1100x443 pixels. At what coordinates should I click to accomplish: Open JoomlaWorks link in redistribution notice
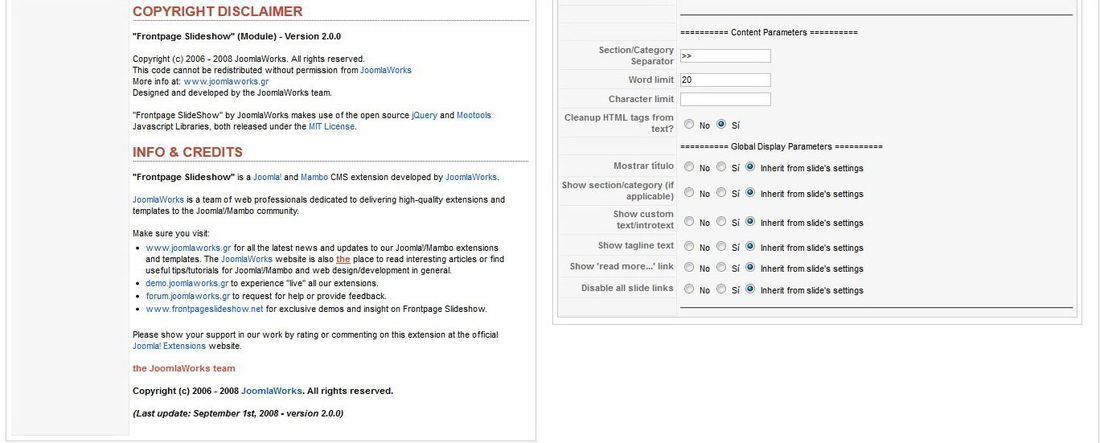coord(386,70)
